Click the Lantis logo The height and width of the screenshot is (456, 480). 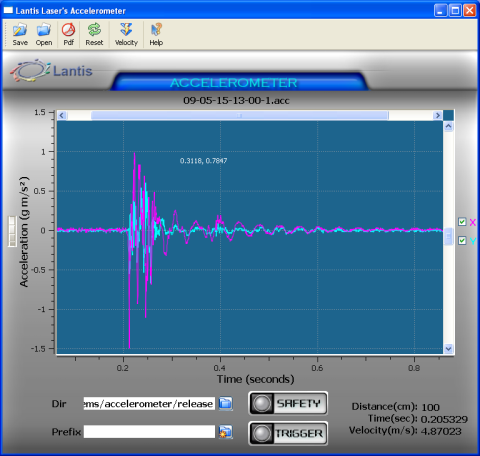[51, 70]
